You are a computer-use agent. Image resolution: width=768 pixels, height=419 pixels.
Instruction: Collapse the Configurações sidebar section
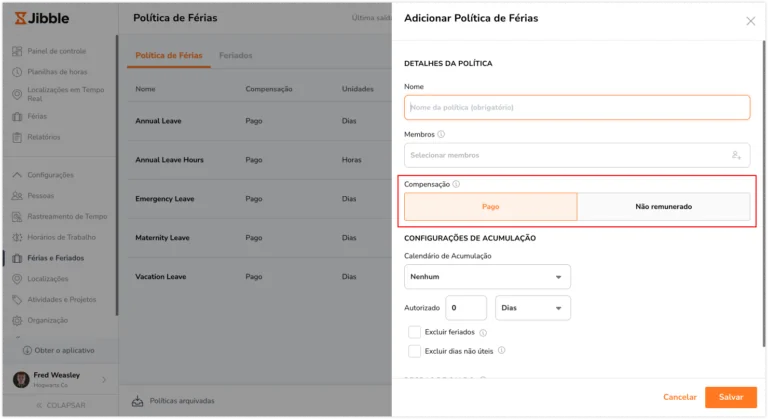coord(17,175)
